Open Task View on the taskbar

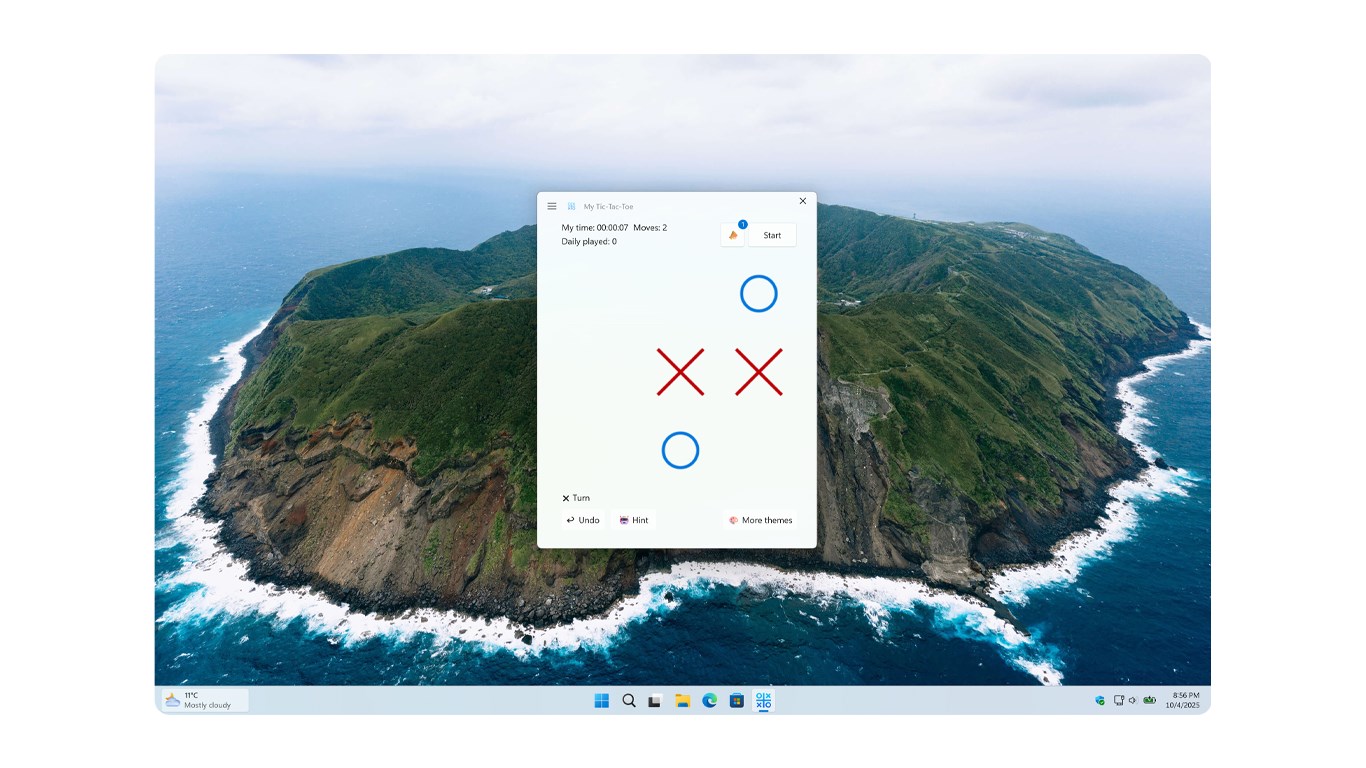pos(655,701)
